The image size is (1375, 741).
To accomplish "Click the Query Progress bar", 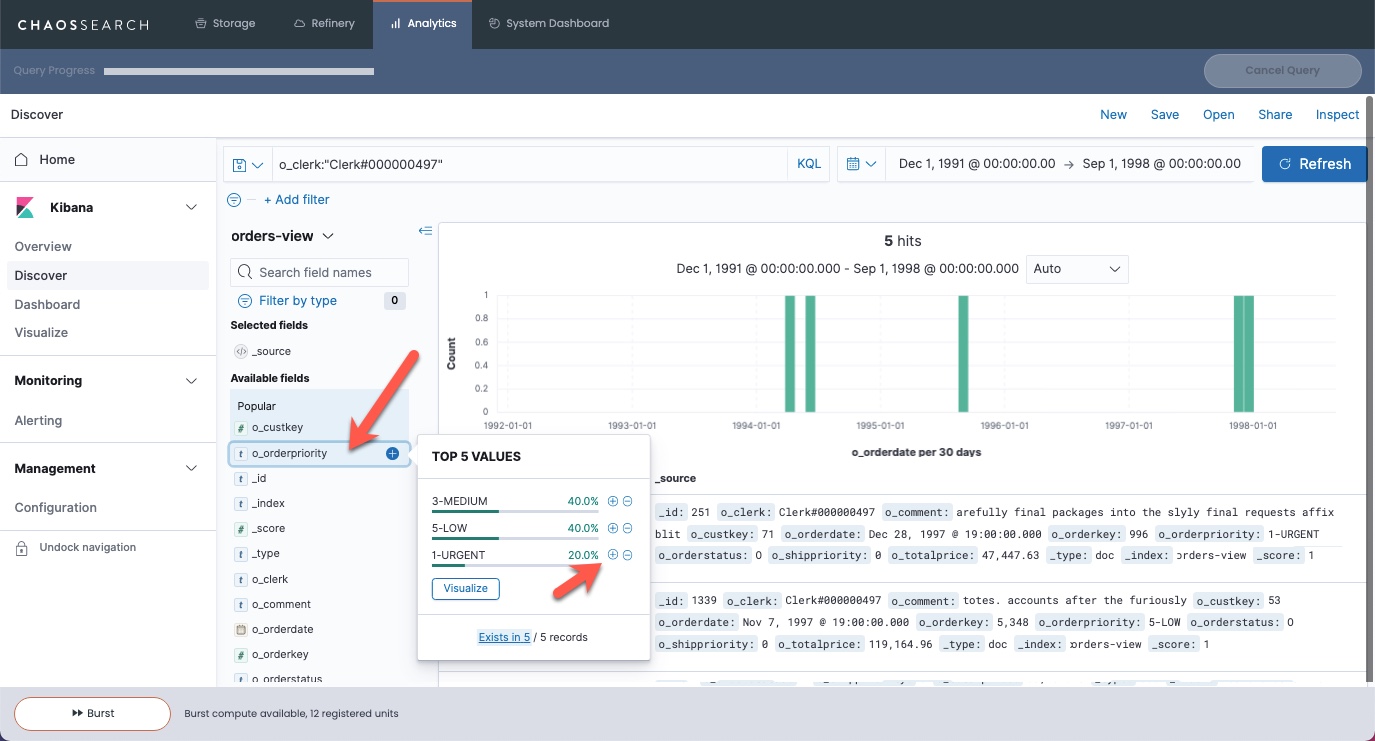I will (x=239, y=72).
